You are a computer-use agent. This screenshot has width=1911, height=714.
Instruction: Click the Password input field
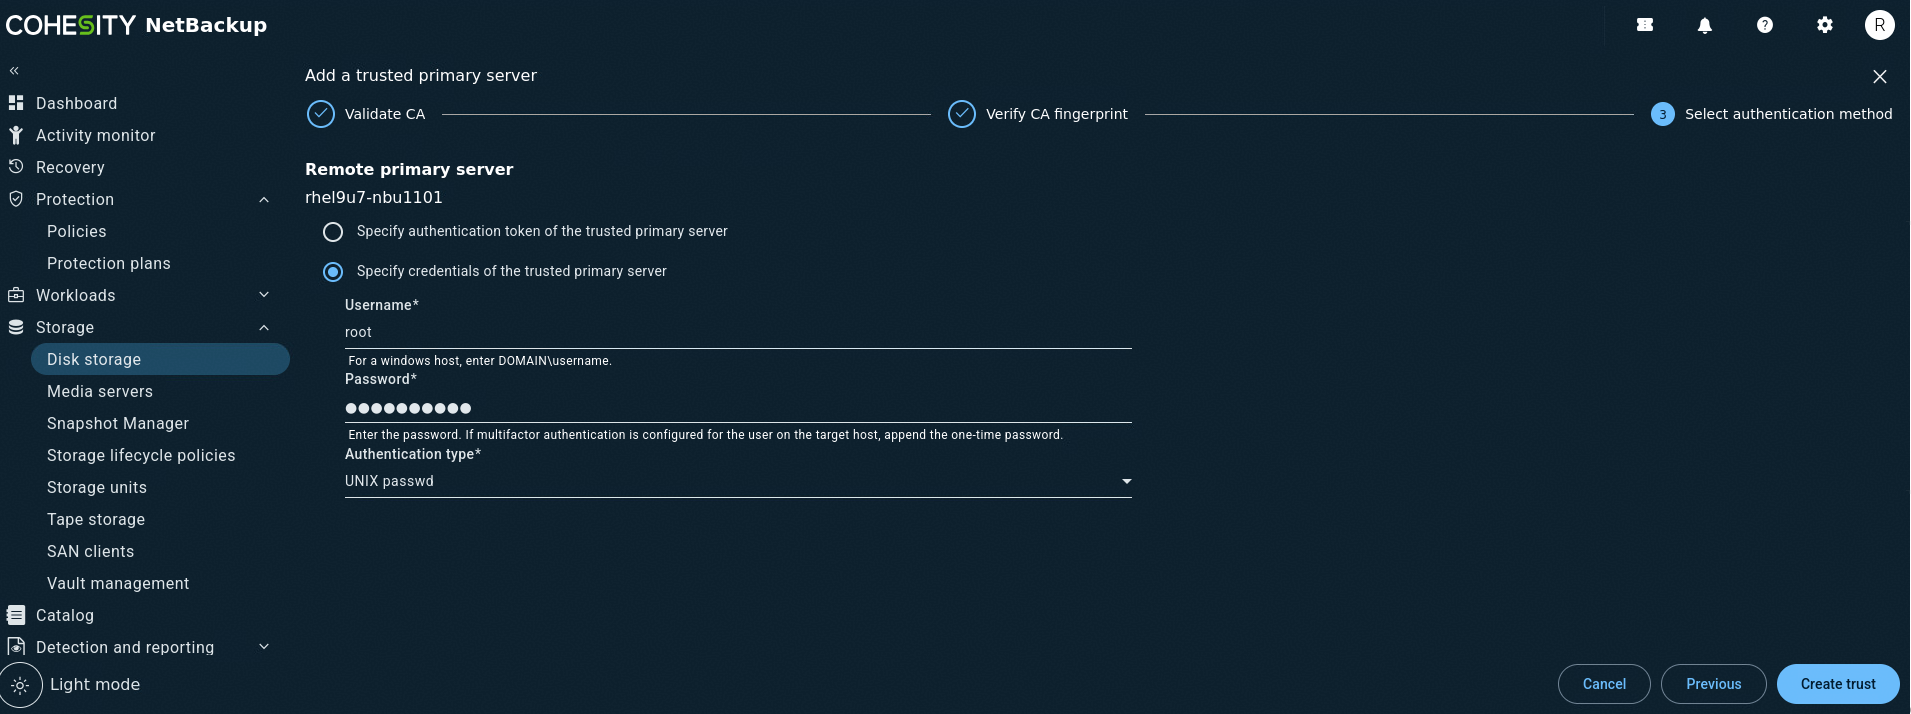pos(738,408)
